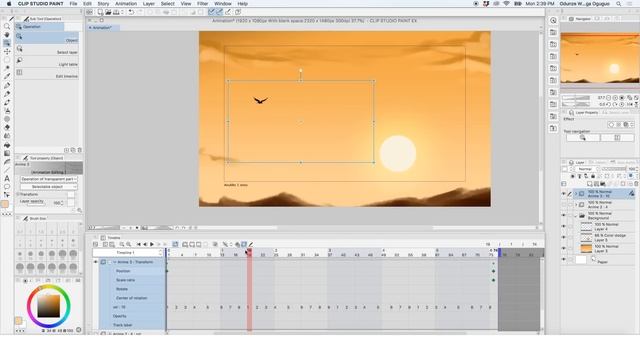Select the Select layer sub tool
Screen dimensions: 640x360
tap(47, 50)
